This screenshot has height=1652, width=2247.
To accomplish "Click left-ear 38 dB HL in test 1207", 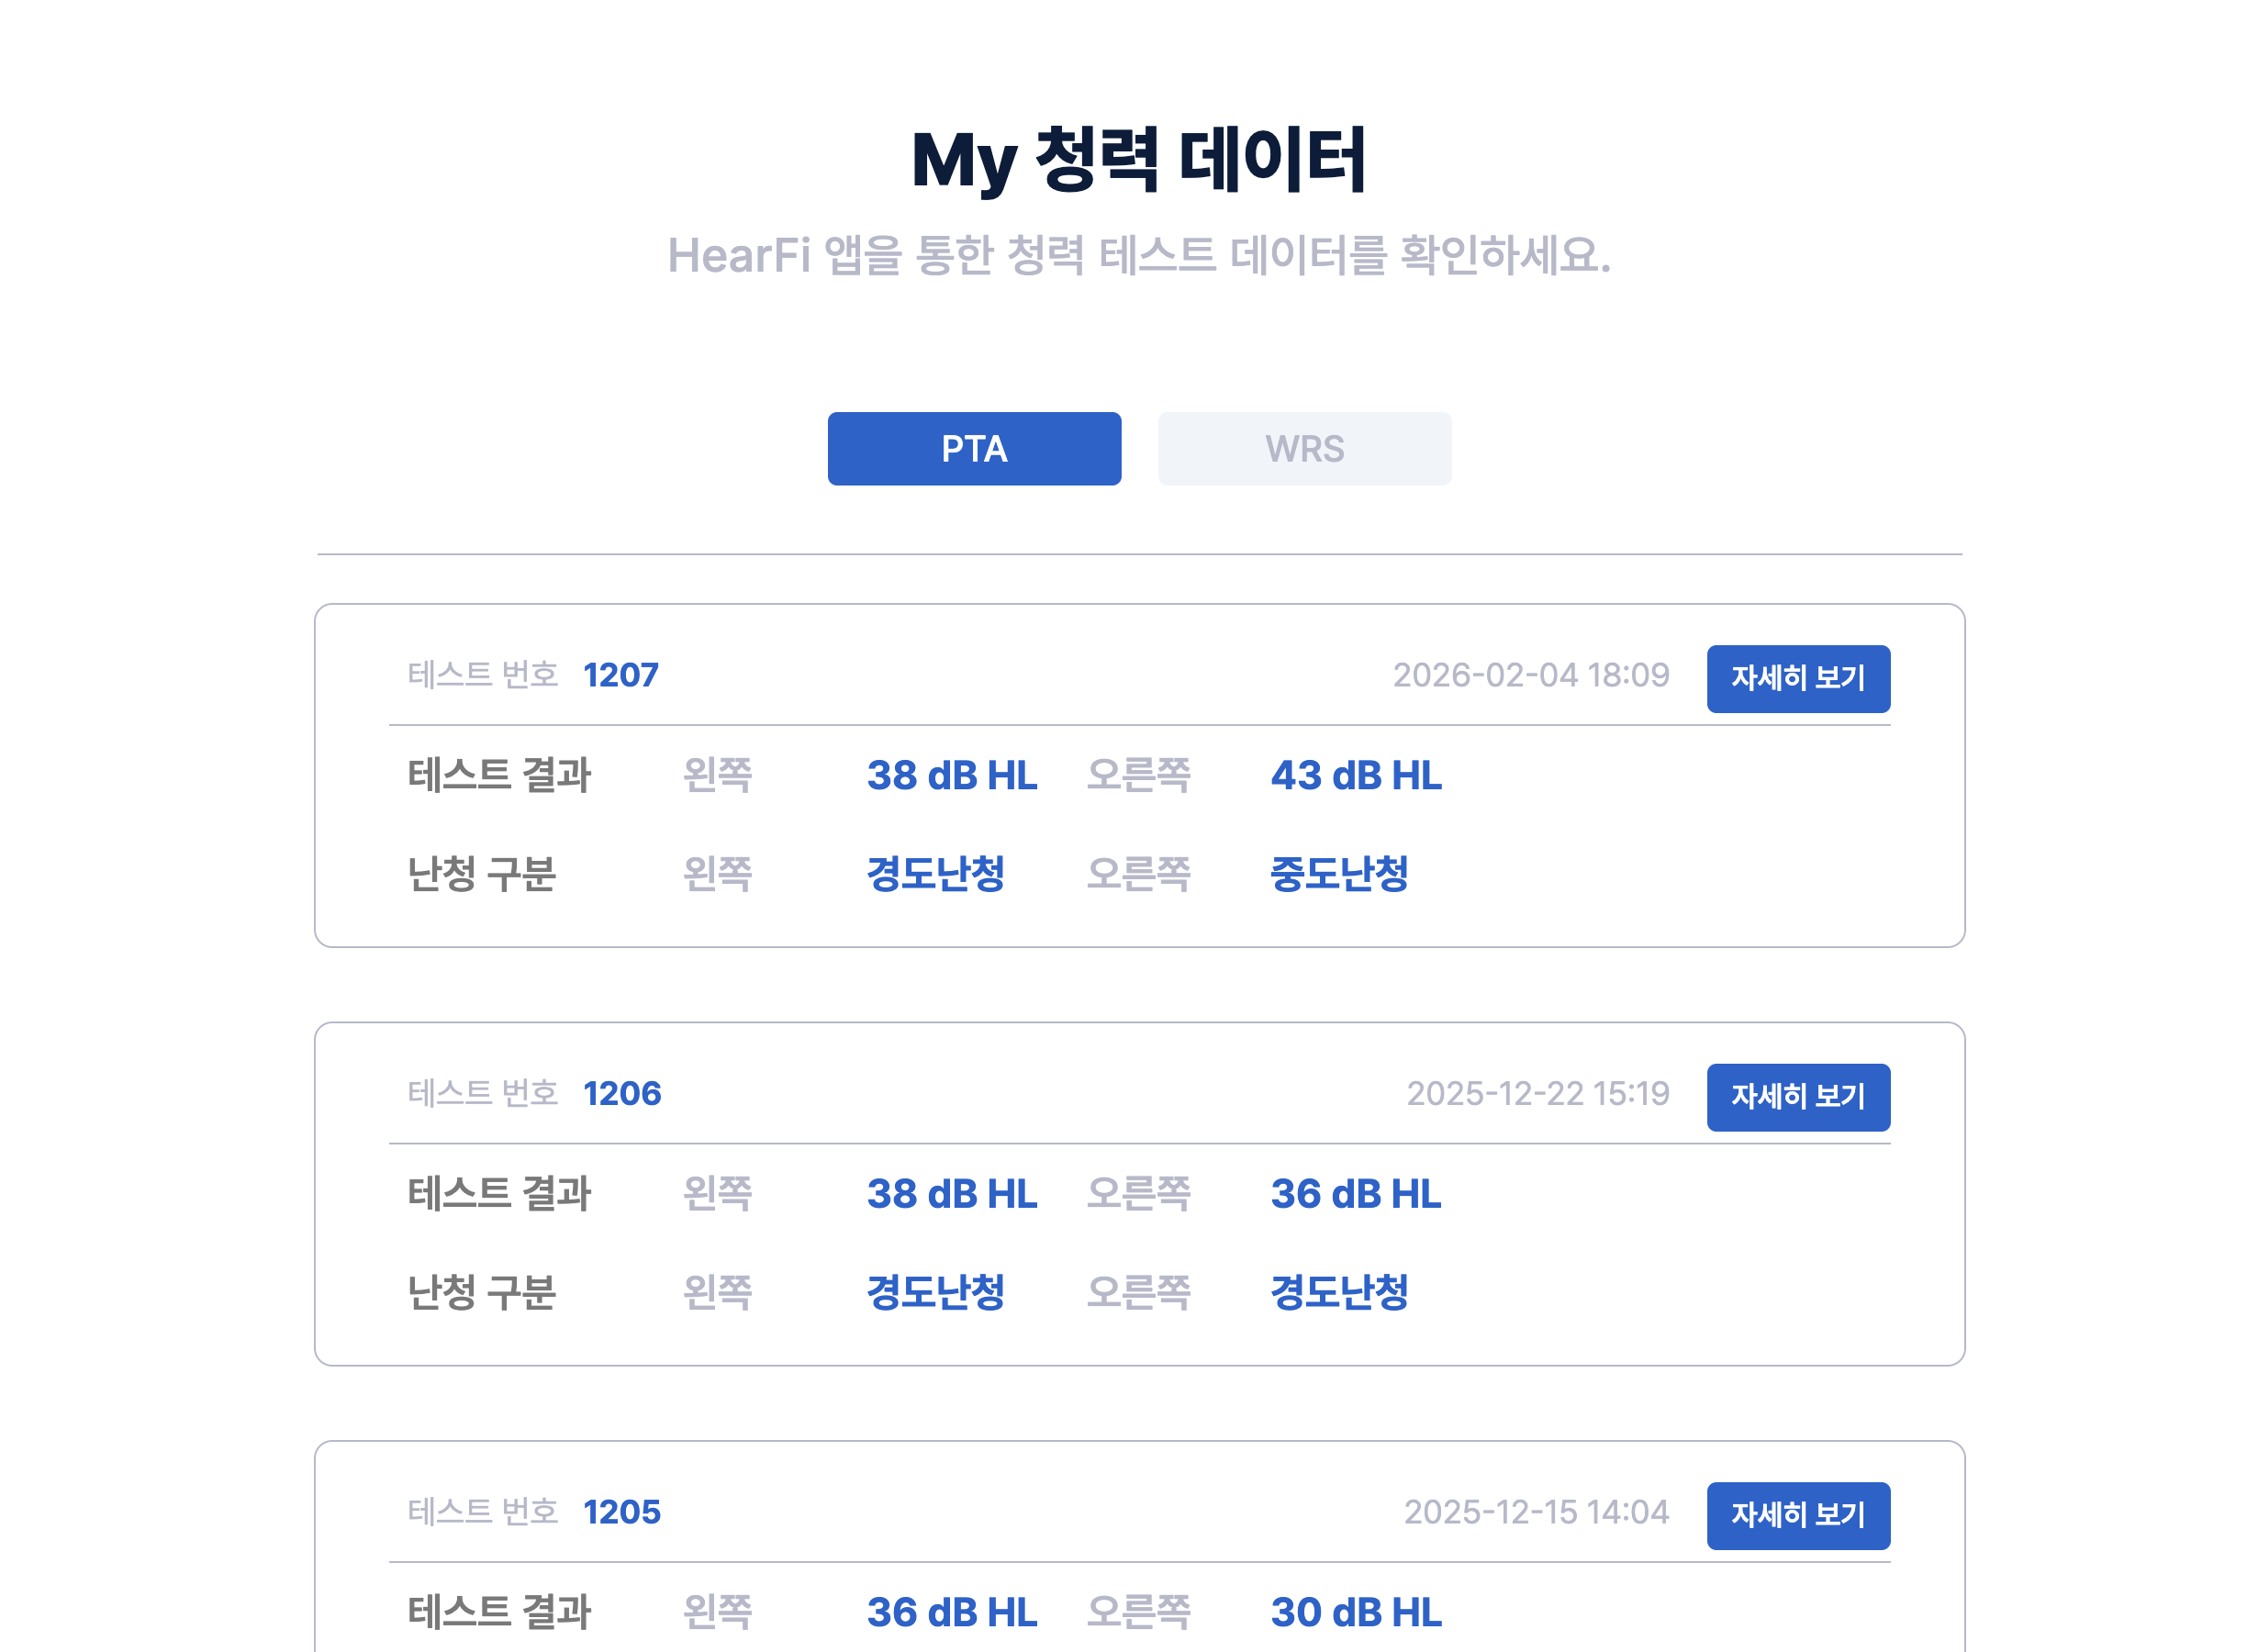I will [951, 775].
